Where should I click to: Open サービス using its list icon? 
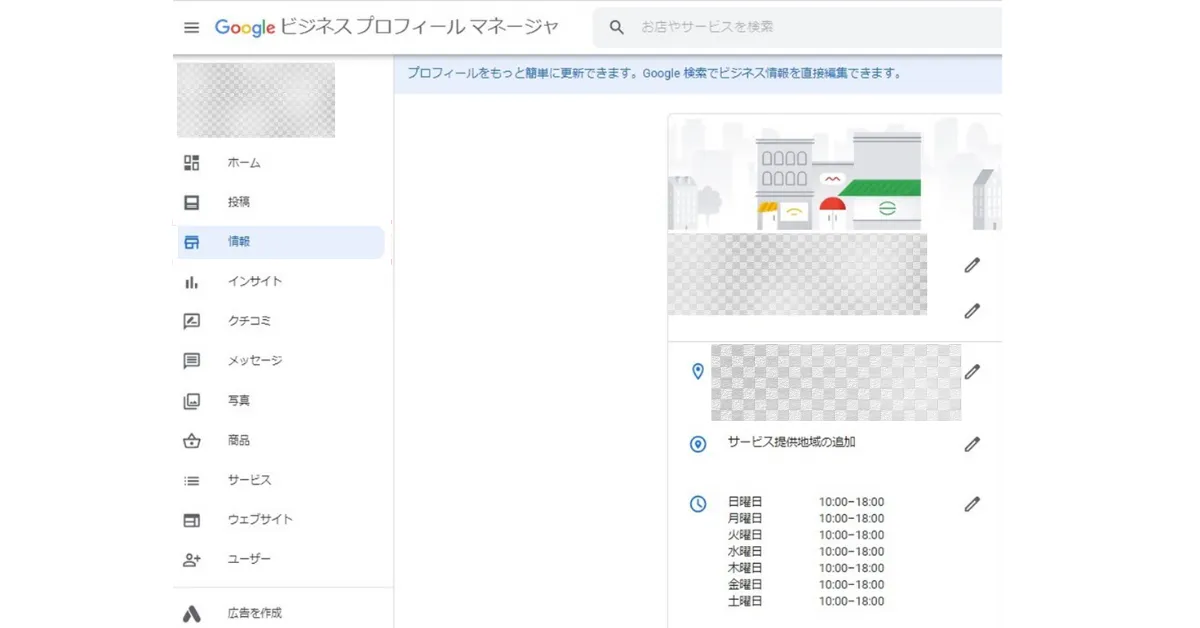click(191, 479)
